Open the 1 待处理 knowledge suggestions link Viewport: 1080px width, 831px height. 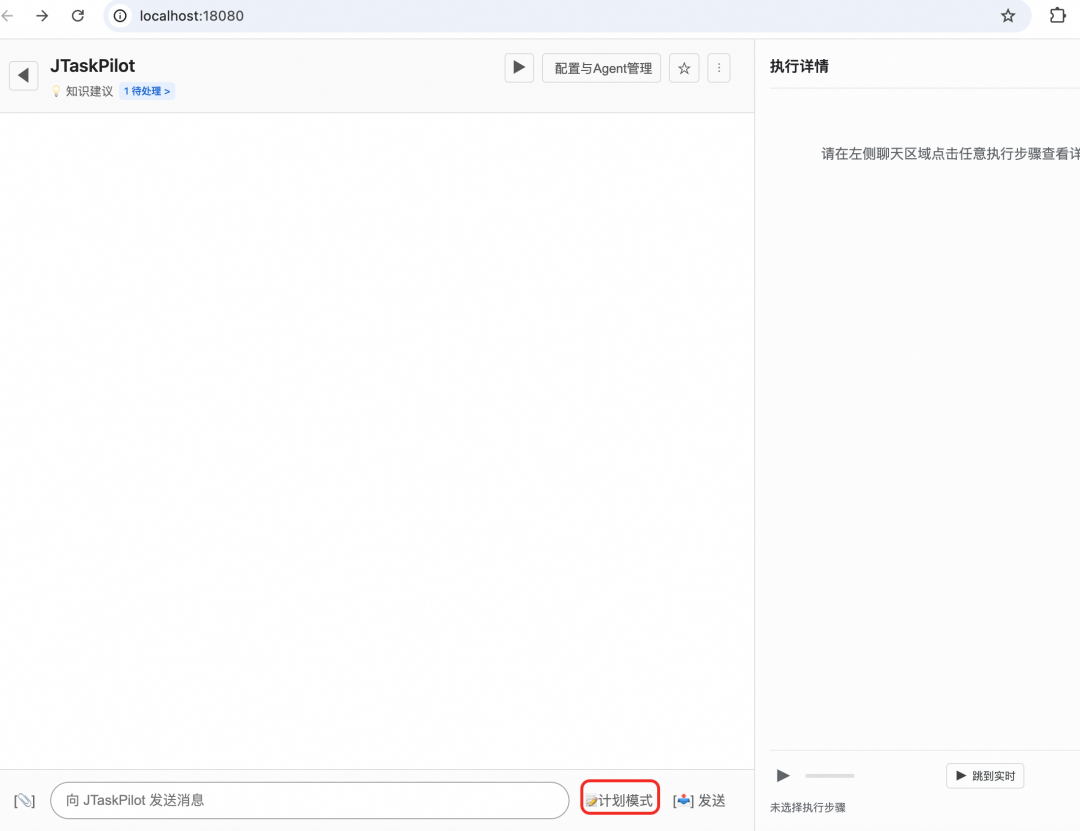pyautogui.click(x=147, y=91)
